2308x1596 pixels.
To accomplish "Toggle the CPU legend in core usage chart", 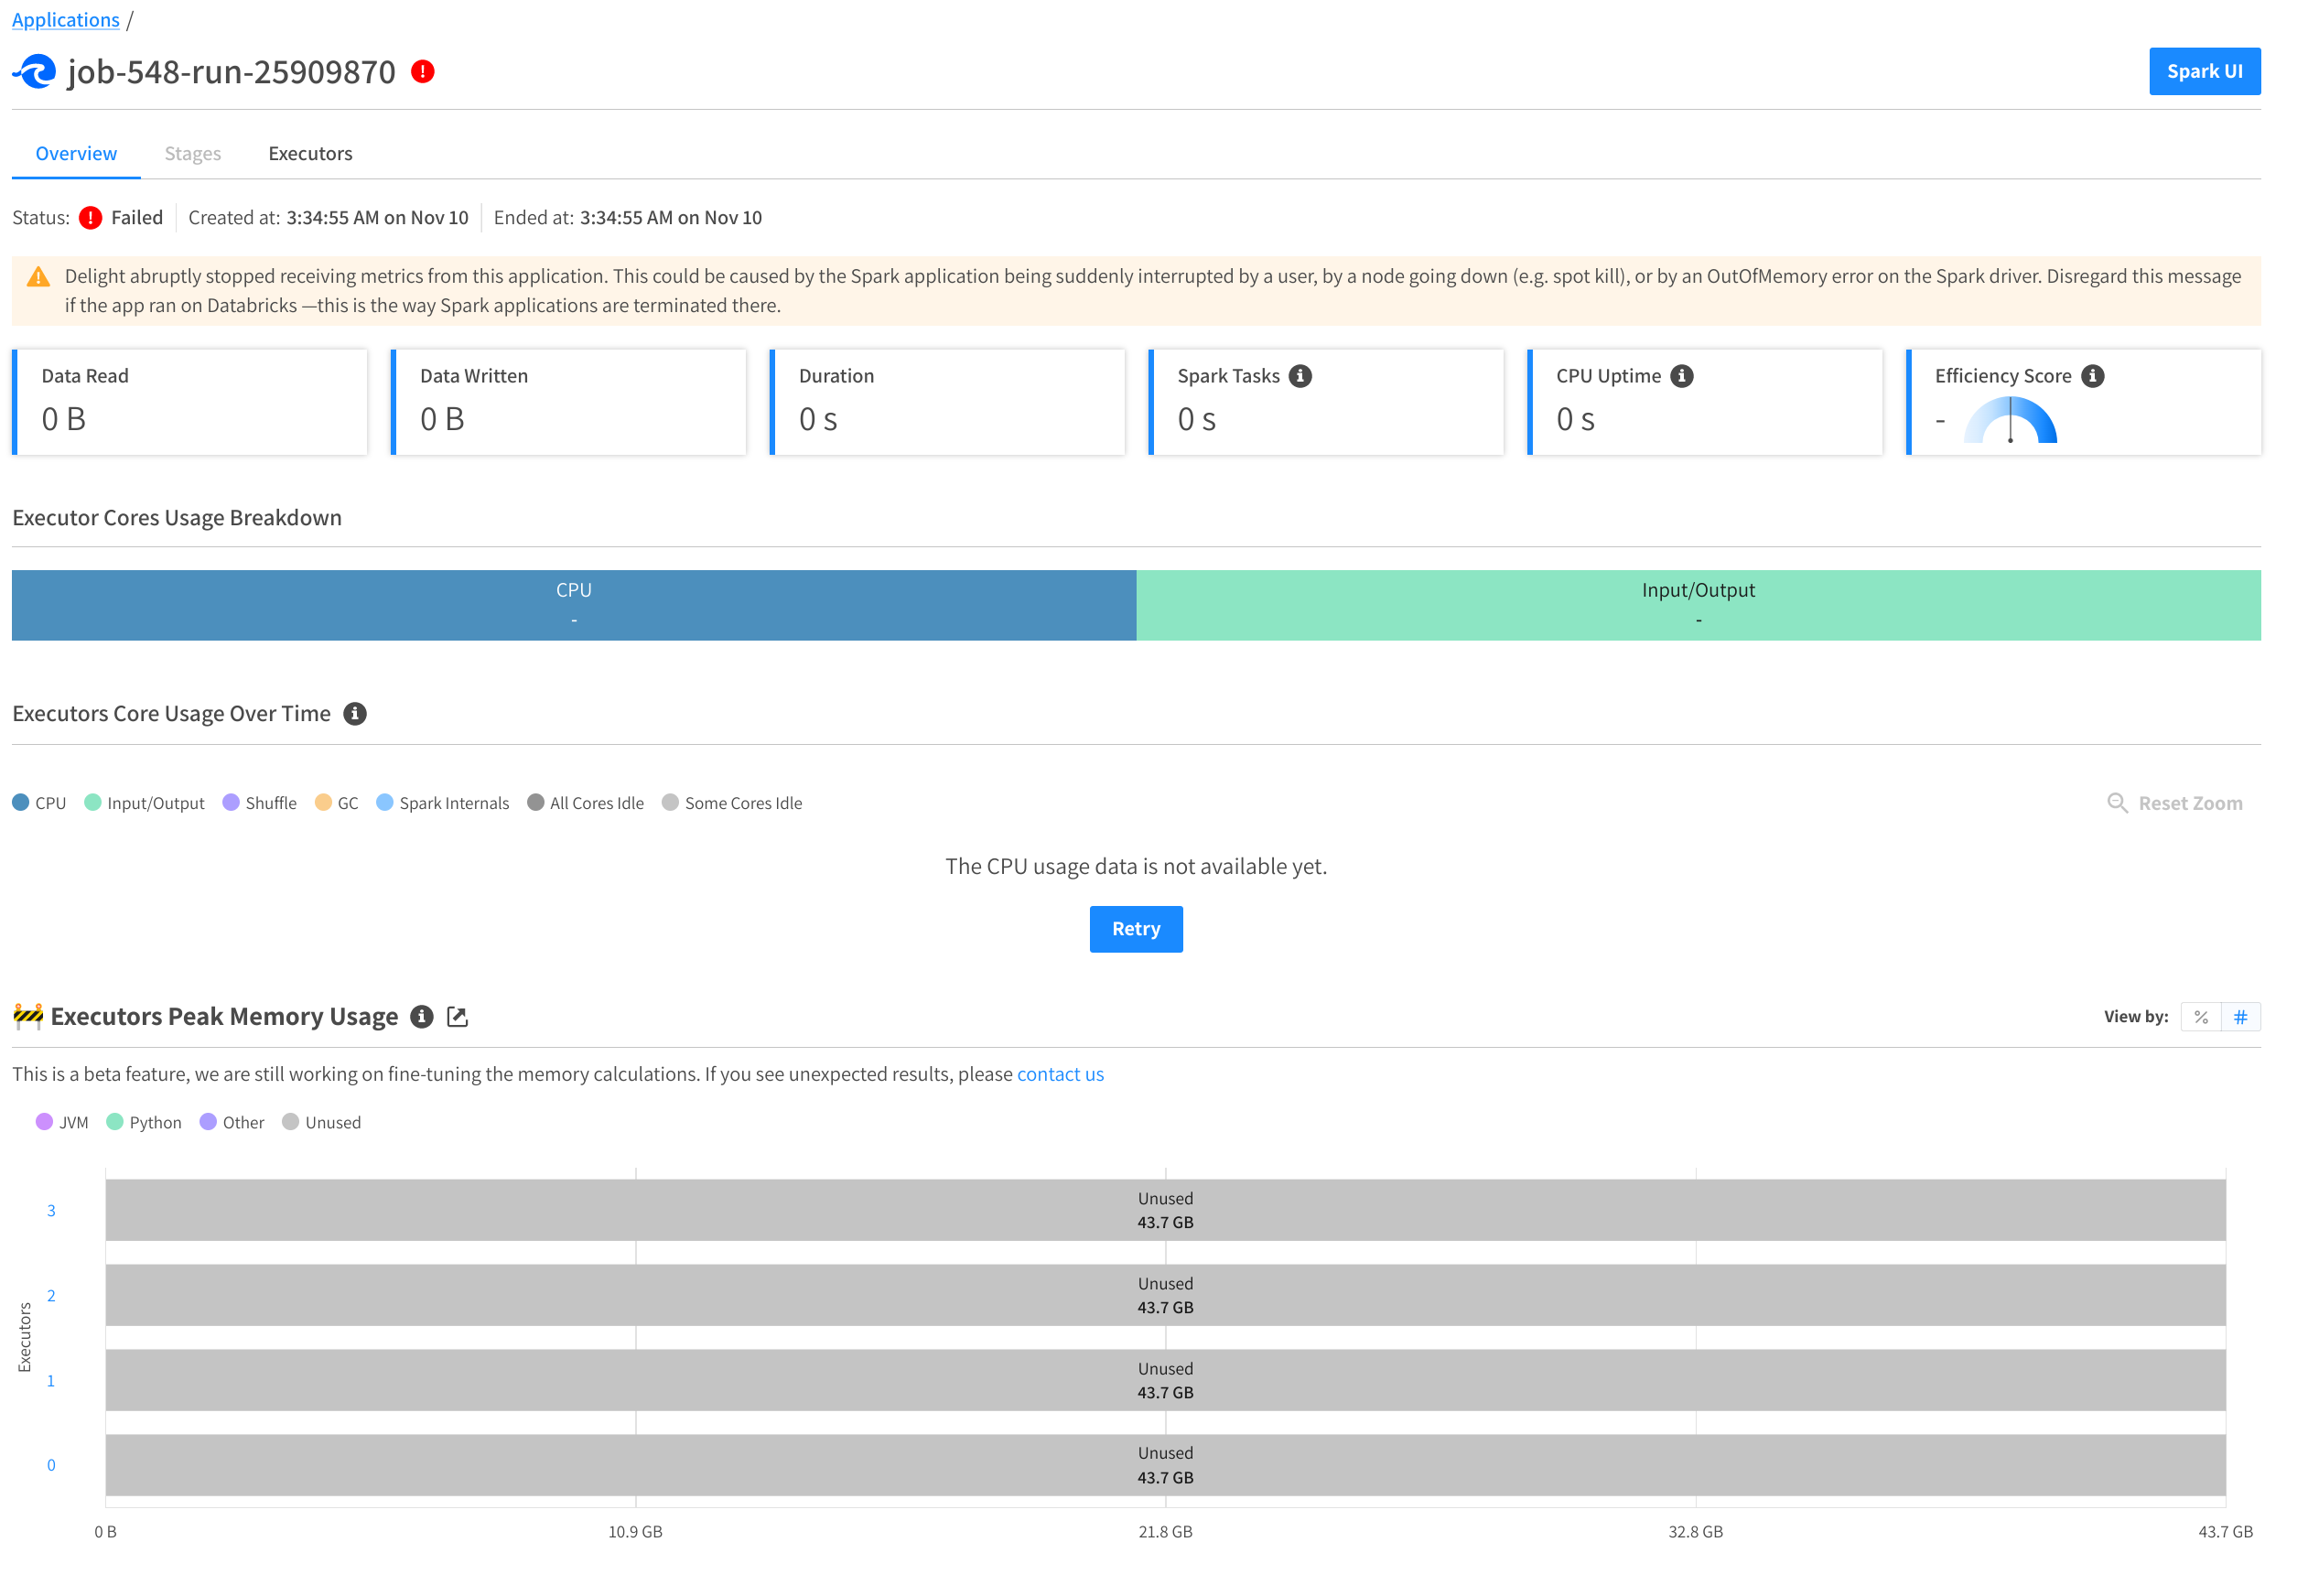I will click(41, 802).
